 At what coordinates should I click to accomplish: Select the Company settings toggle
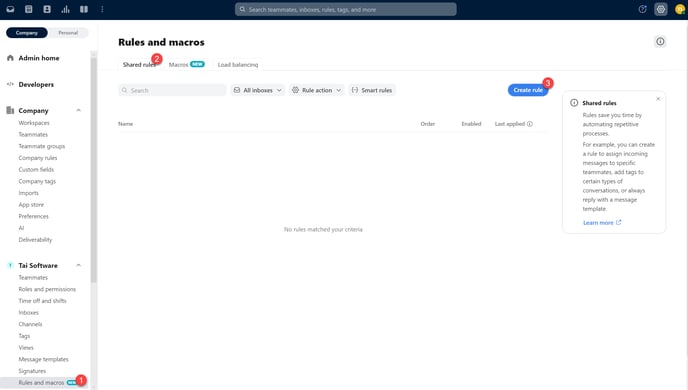tap(27, 33)
